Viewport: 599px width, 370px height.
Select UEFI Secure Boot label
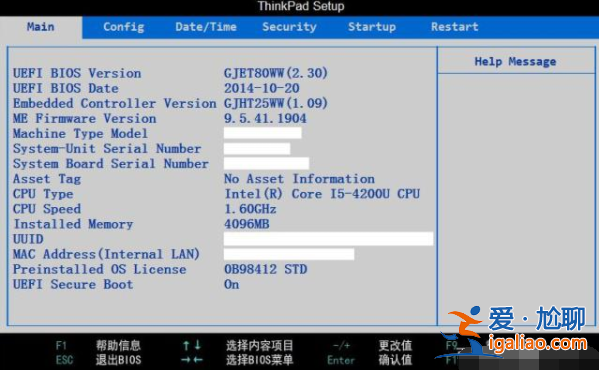(73, 284)
